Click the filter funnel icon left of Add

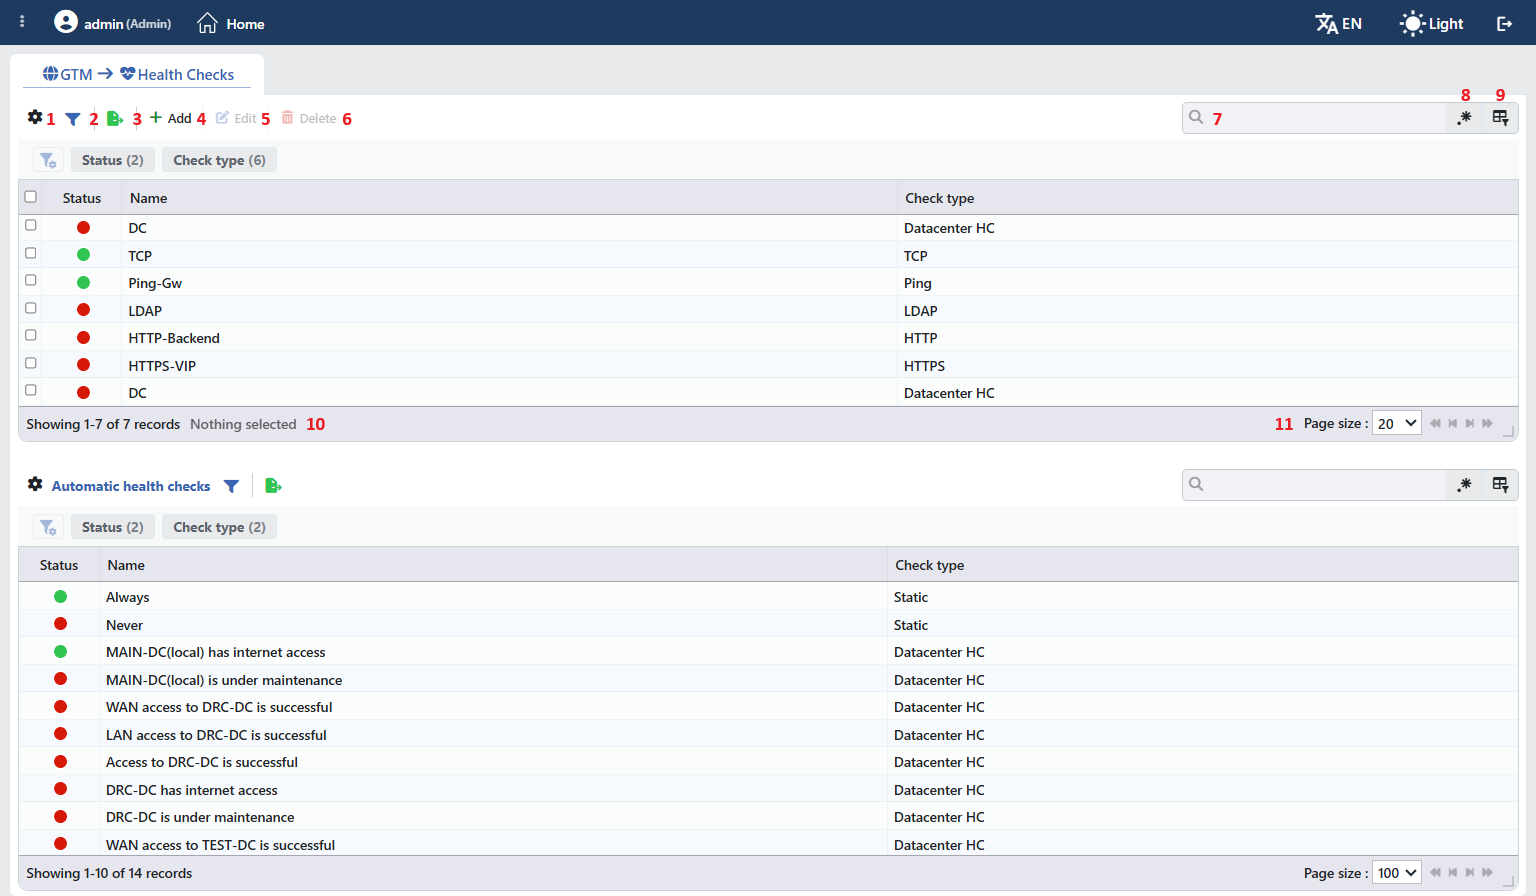coord(73,119)
